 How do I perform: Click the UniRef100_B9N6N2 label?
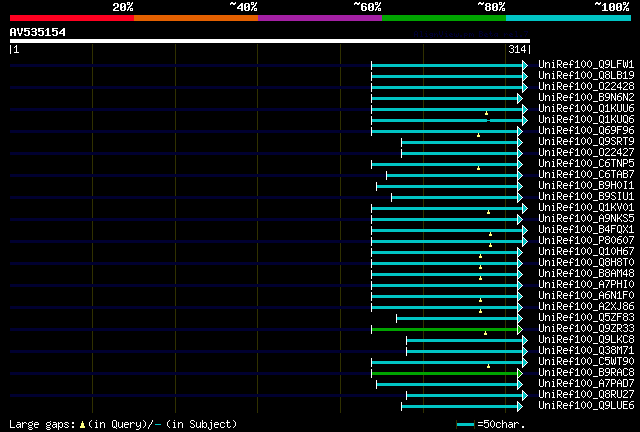click(x=586, y=97)
